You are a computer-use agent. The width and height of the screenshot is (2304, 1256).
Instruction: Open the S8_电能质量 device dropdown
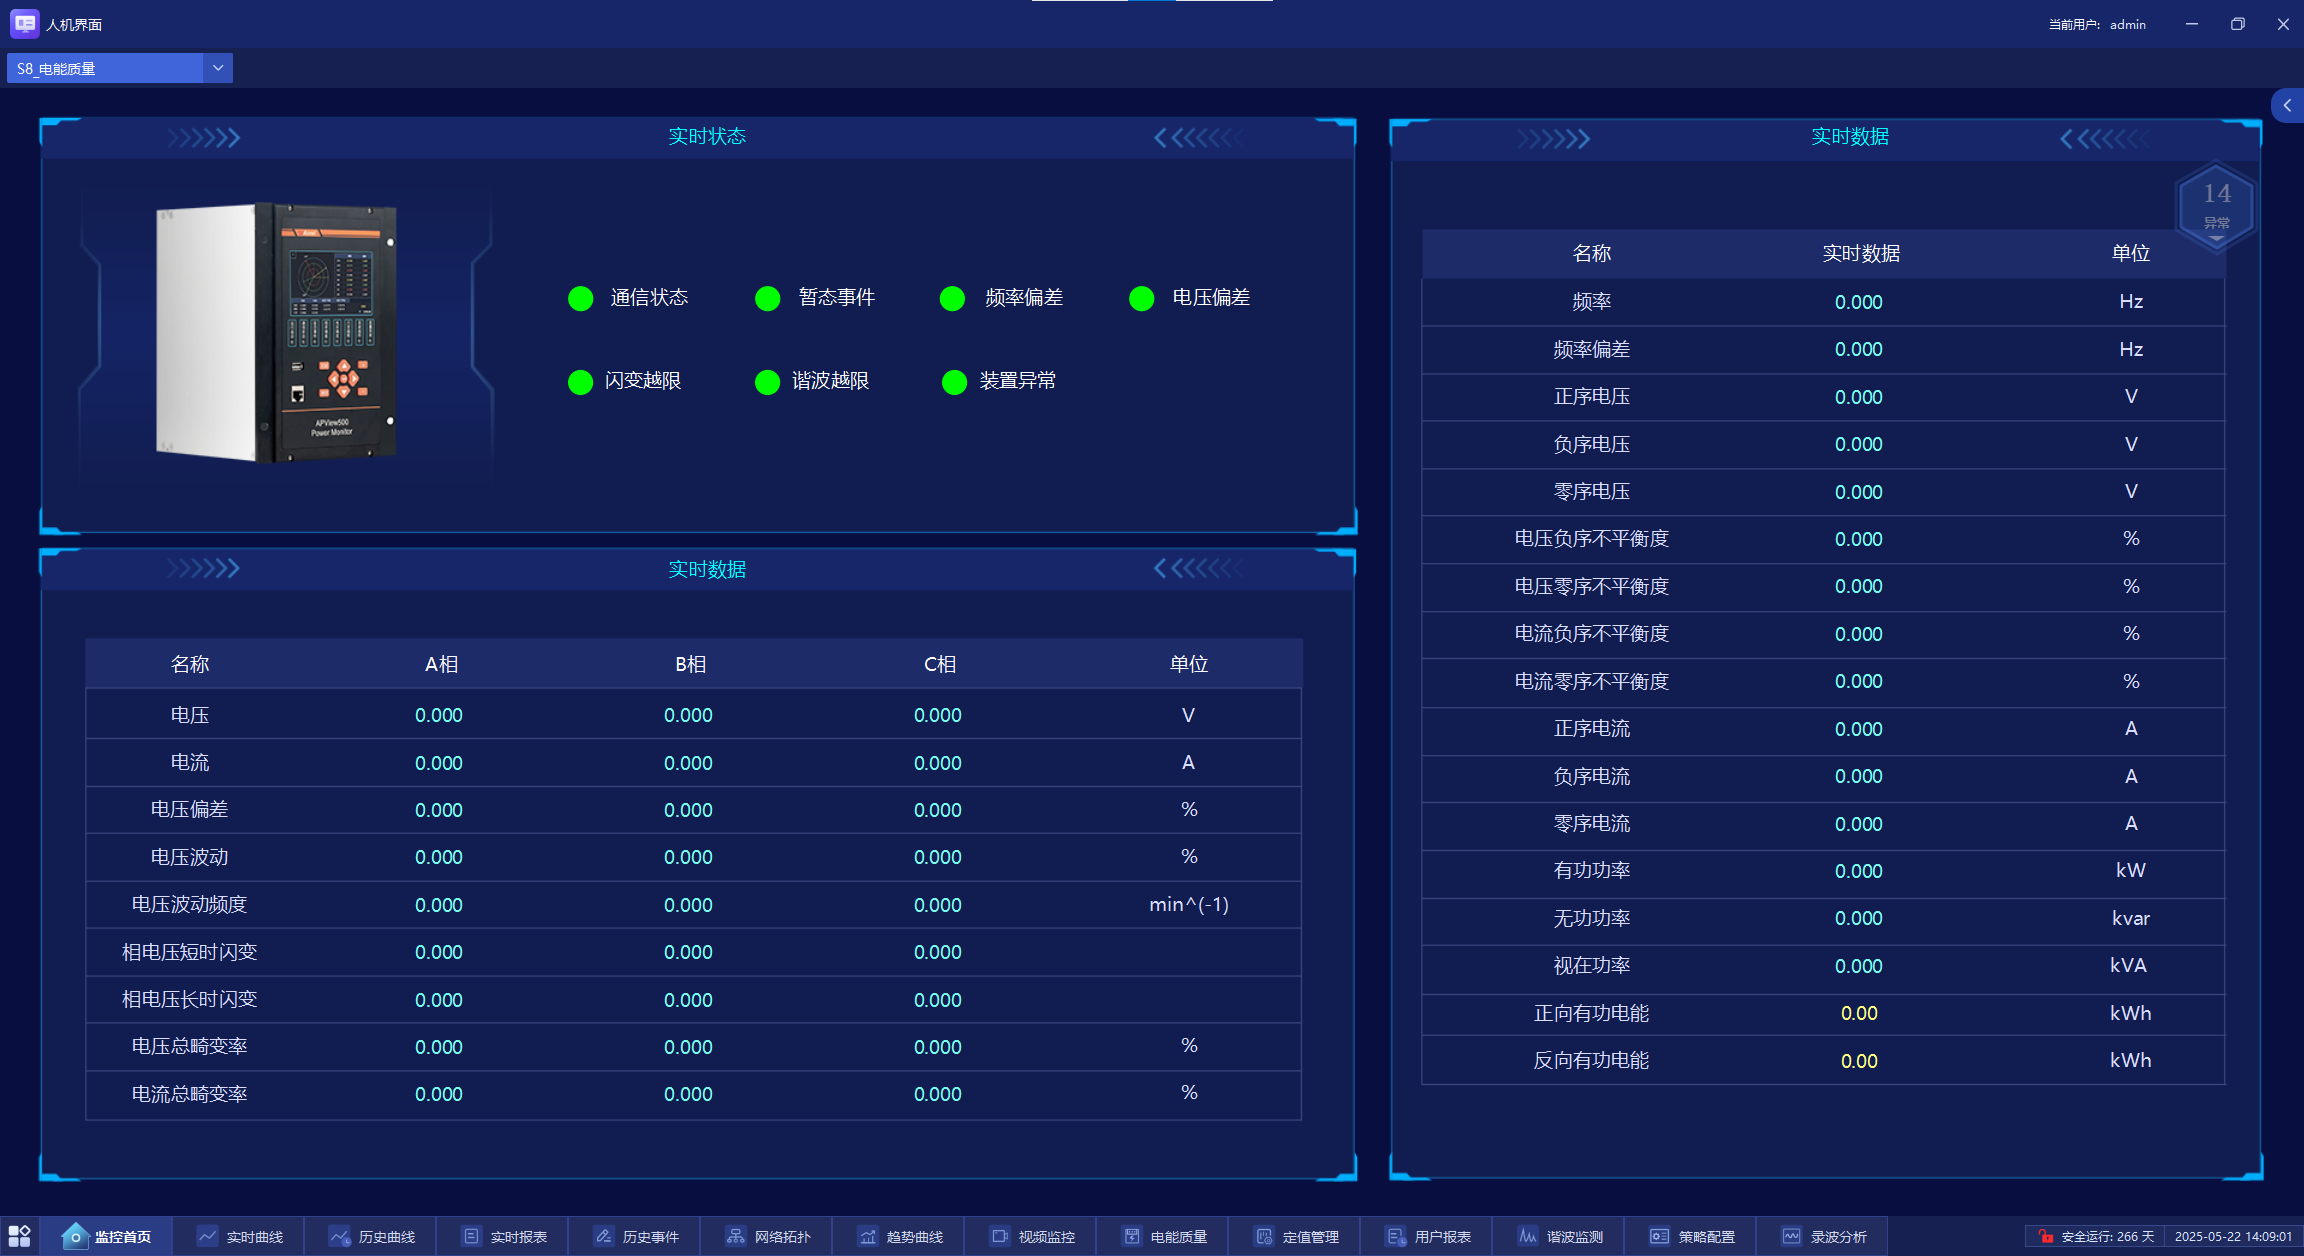click(217, 68)
